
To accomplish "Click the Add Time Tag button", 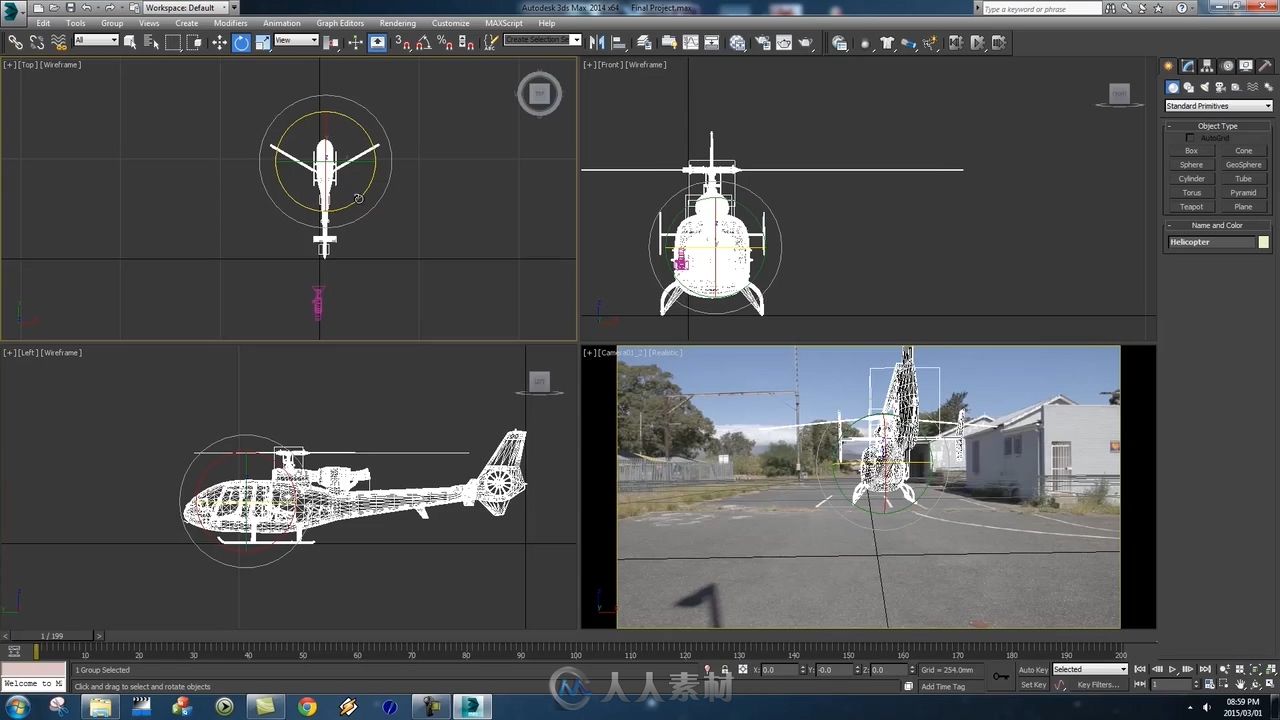I will point(943,687).
